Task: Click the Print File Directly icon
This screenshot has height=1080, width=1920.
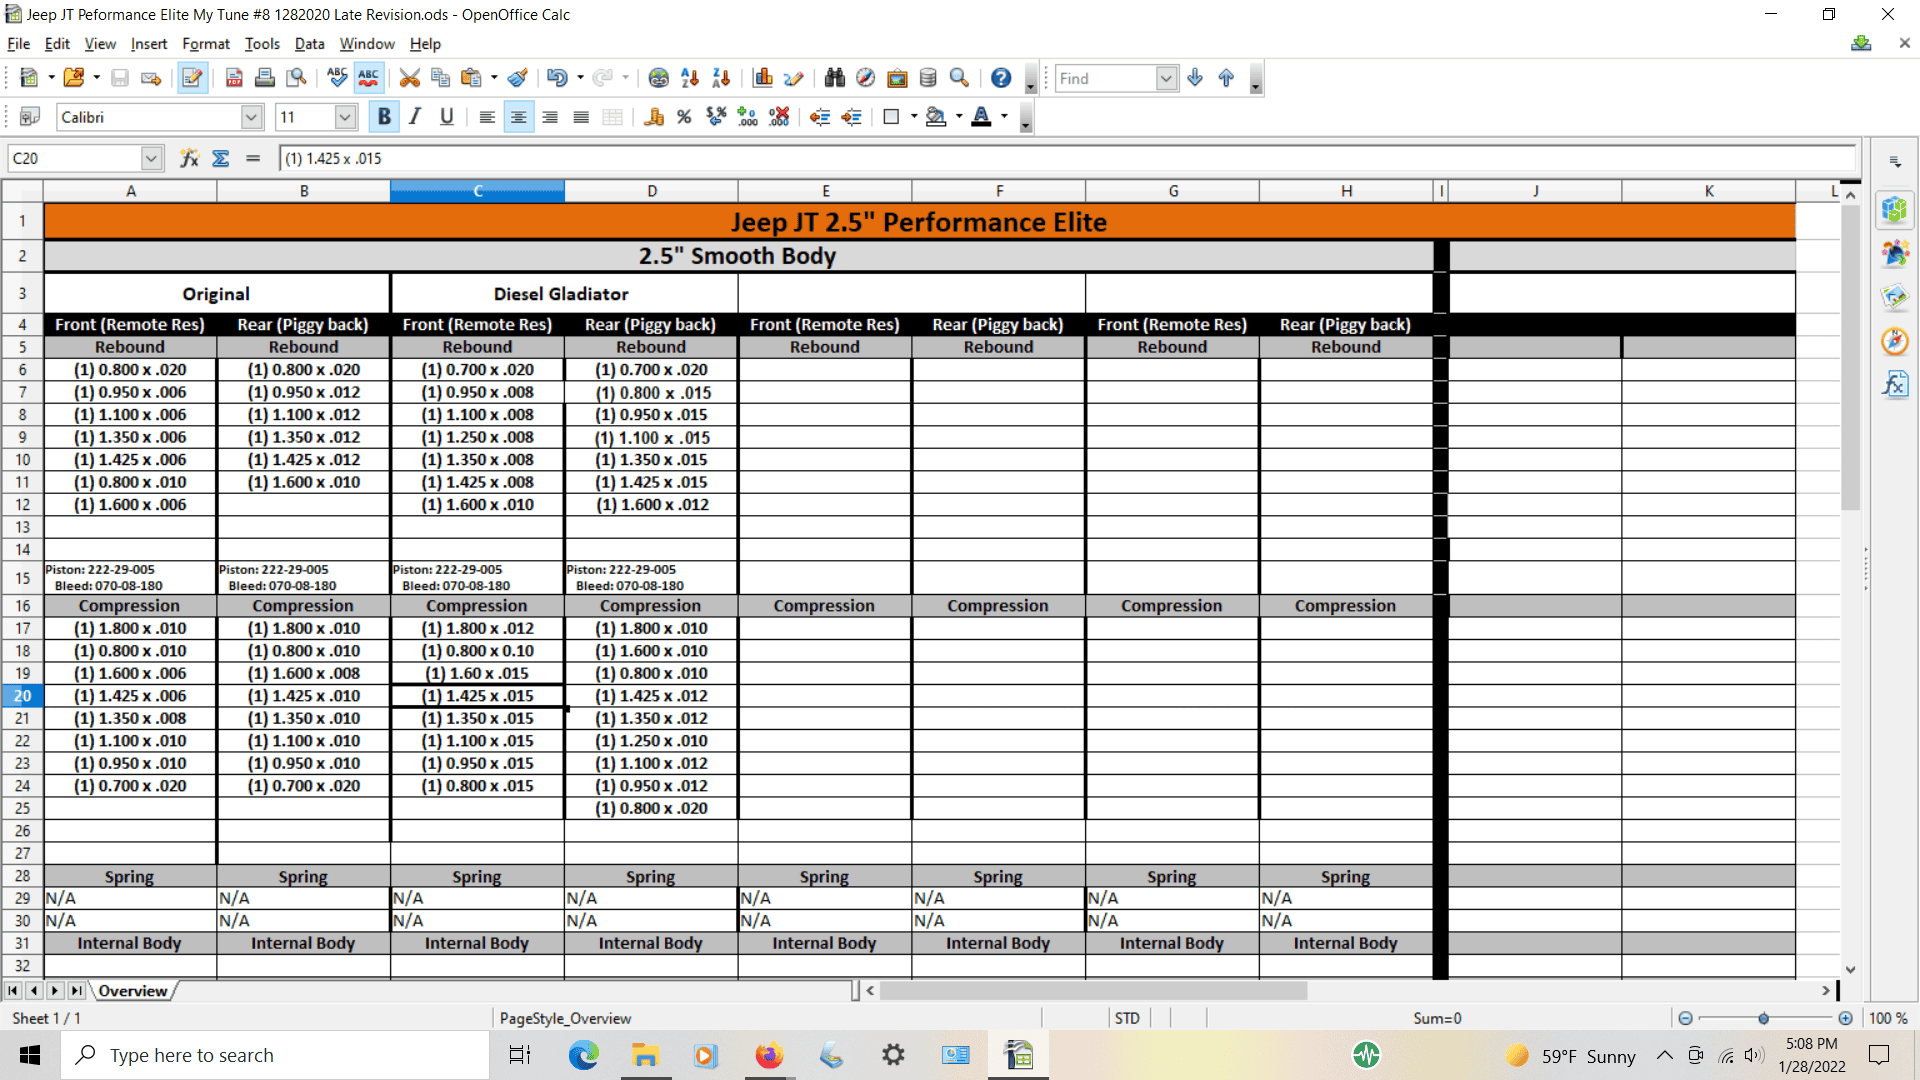Action: (265, 78)
